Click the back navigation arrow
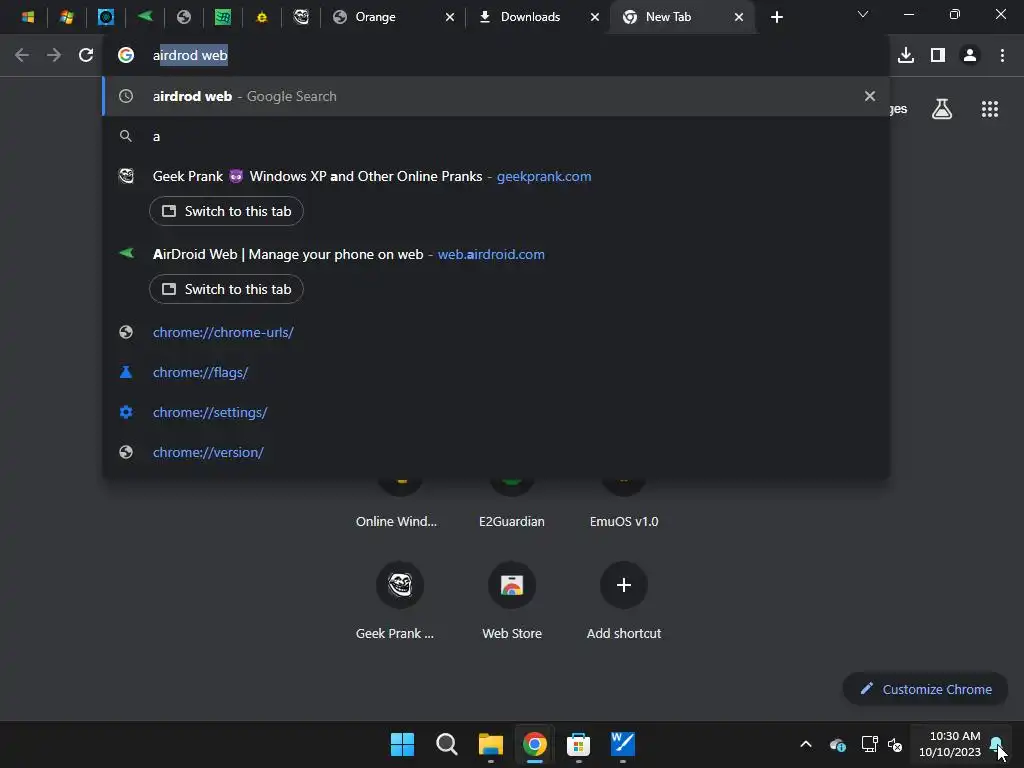Viewport: 1024px width, 768px height. (x=22, y=55)
